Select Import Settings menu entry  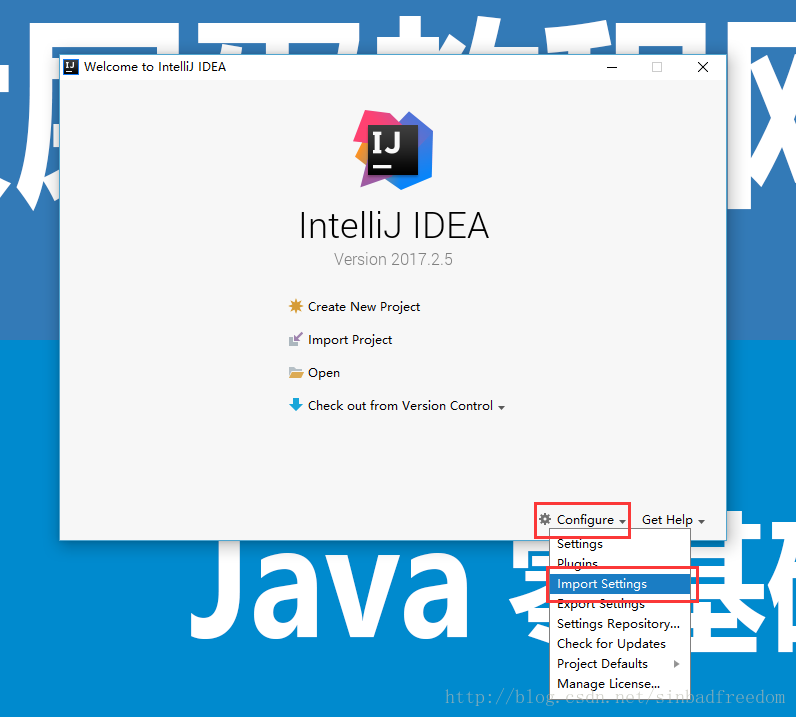coord(620,583)
